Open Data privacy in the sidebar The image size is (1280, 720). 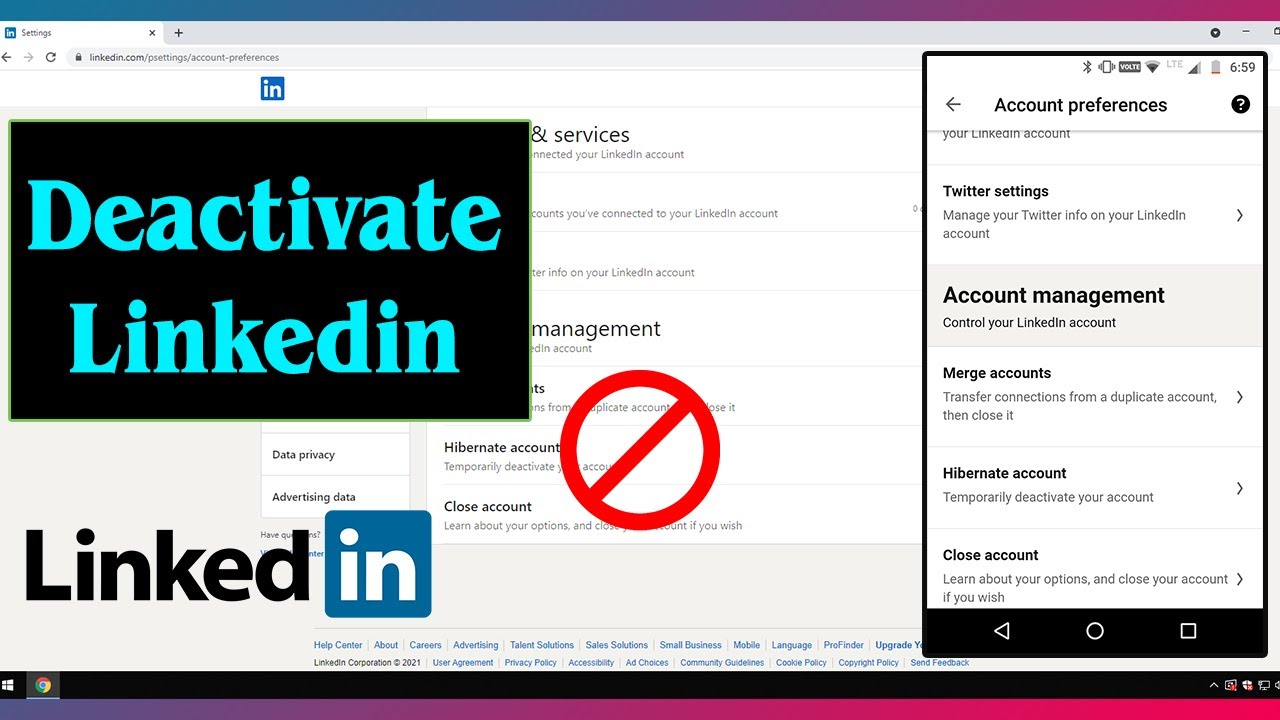coord(335,455)
